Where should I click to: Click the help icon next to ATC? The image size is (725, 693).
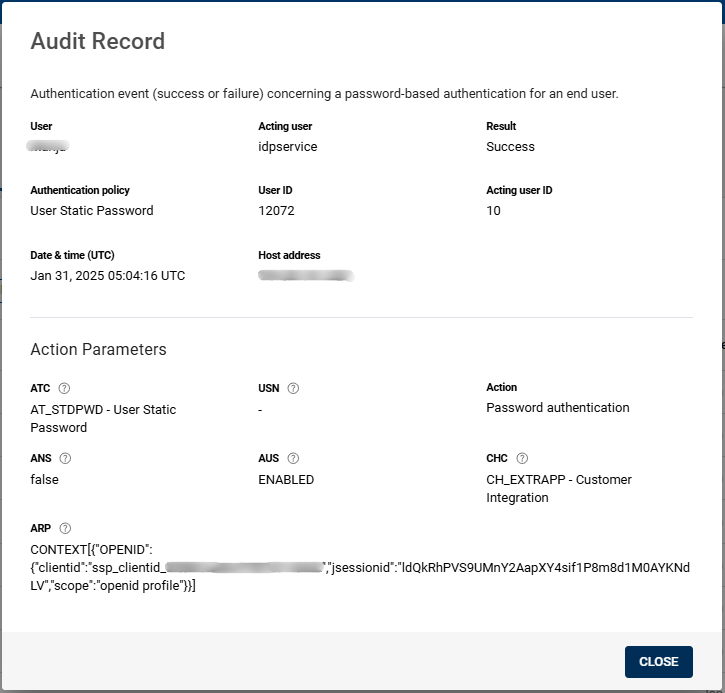65,388
